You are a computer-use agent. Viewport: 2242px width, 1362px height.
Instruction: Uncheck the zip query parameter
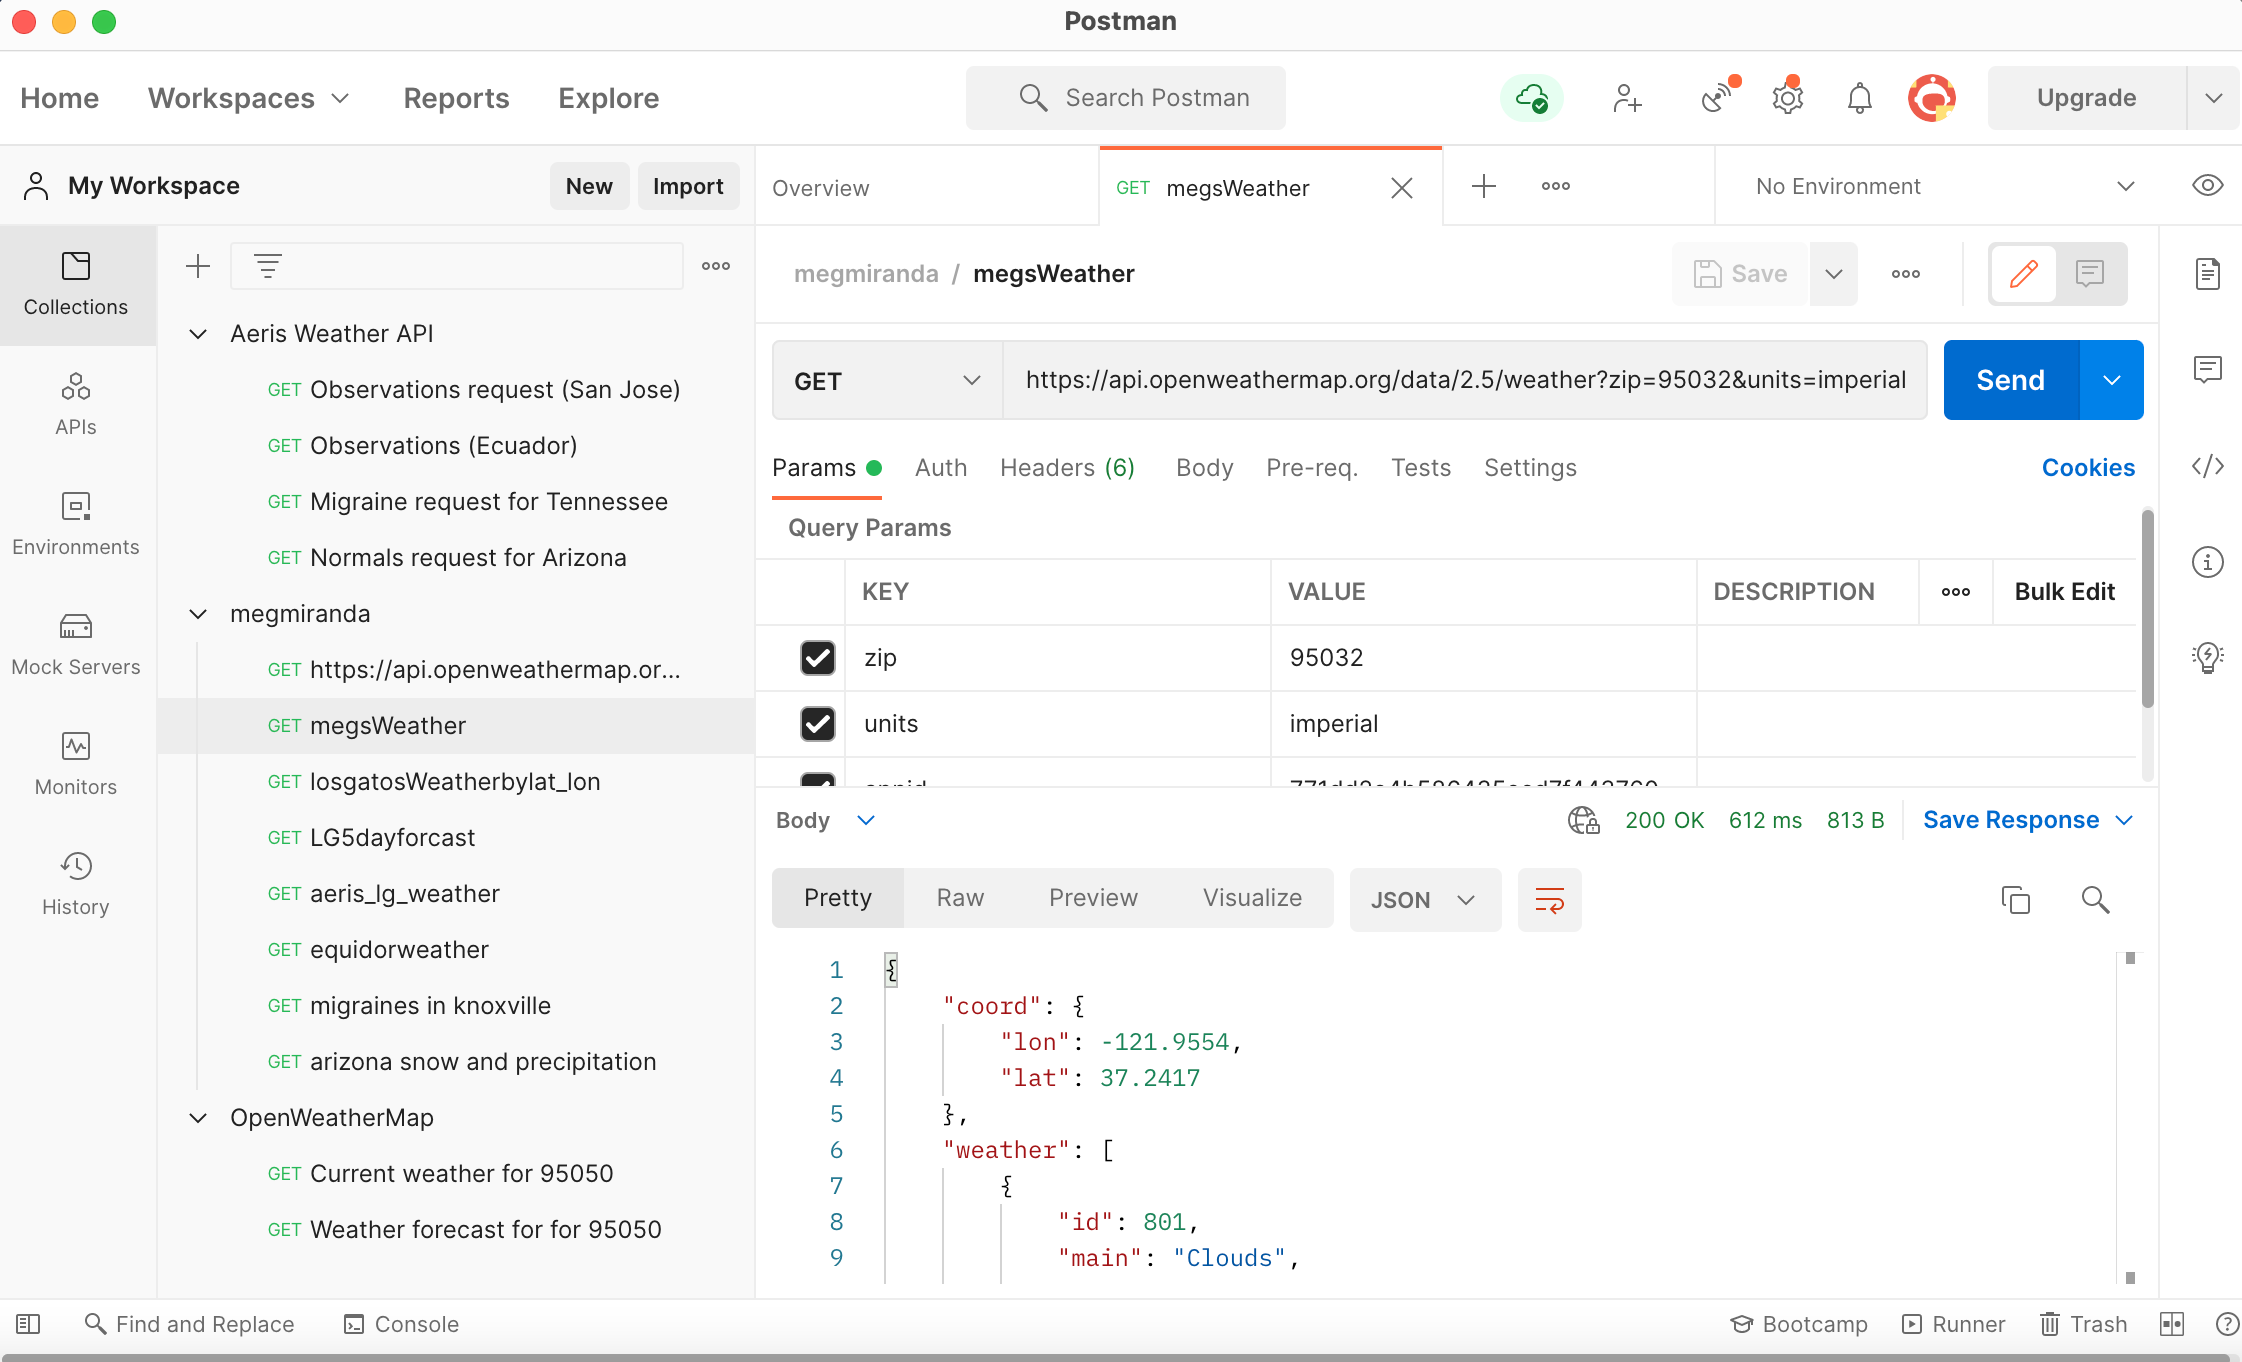817,658
